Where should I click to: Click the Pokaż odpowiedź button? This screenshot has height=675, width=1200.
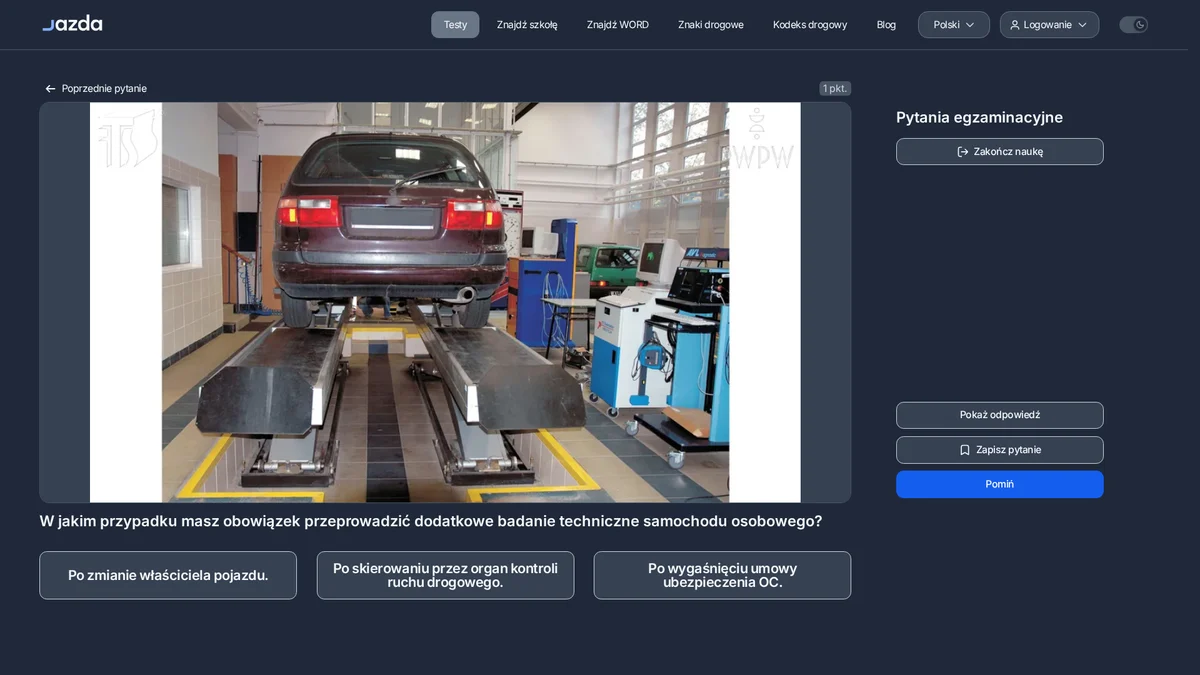coord(1000,415)
